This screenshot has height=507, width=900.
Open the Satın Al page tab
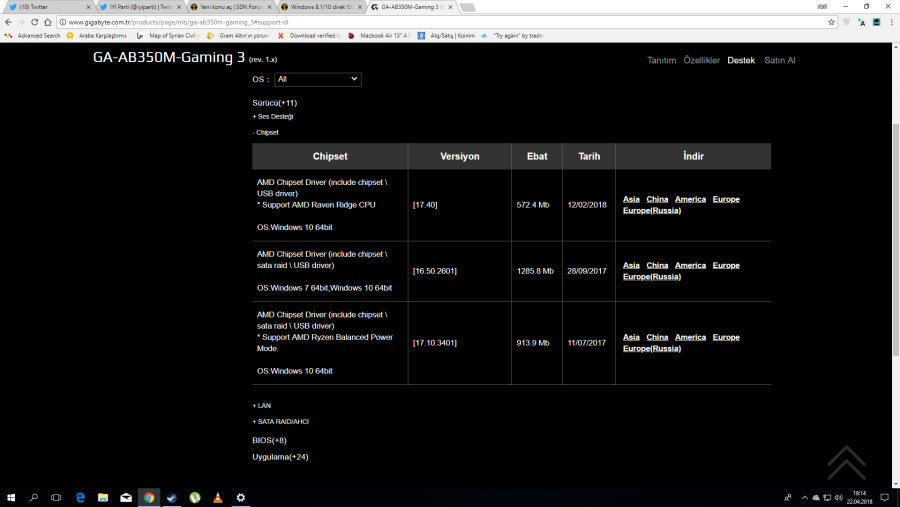click(x=779, y=60)
